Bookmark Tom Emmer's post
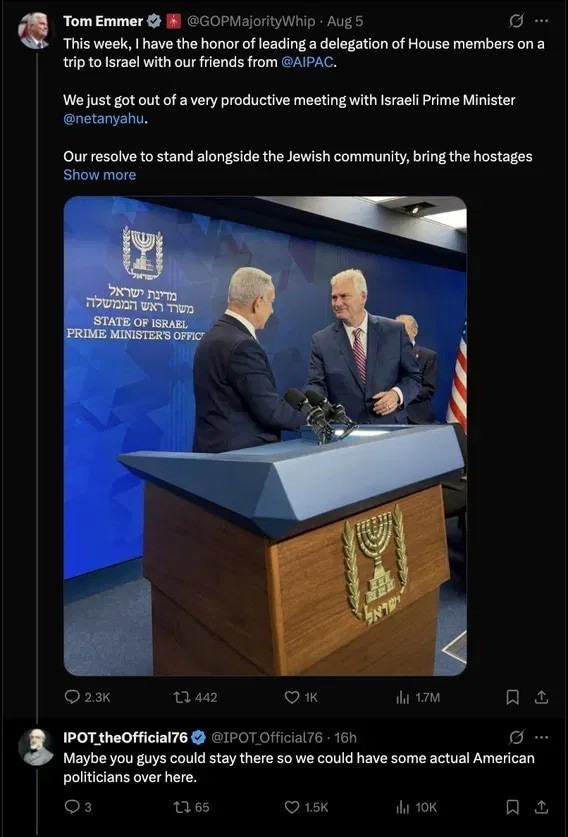Screen dimensions: 568x837 [512, 697]
